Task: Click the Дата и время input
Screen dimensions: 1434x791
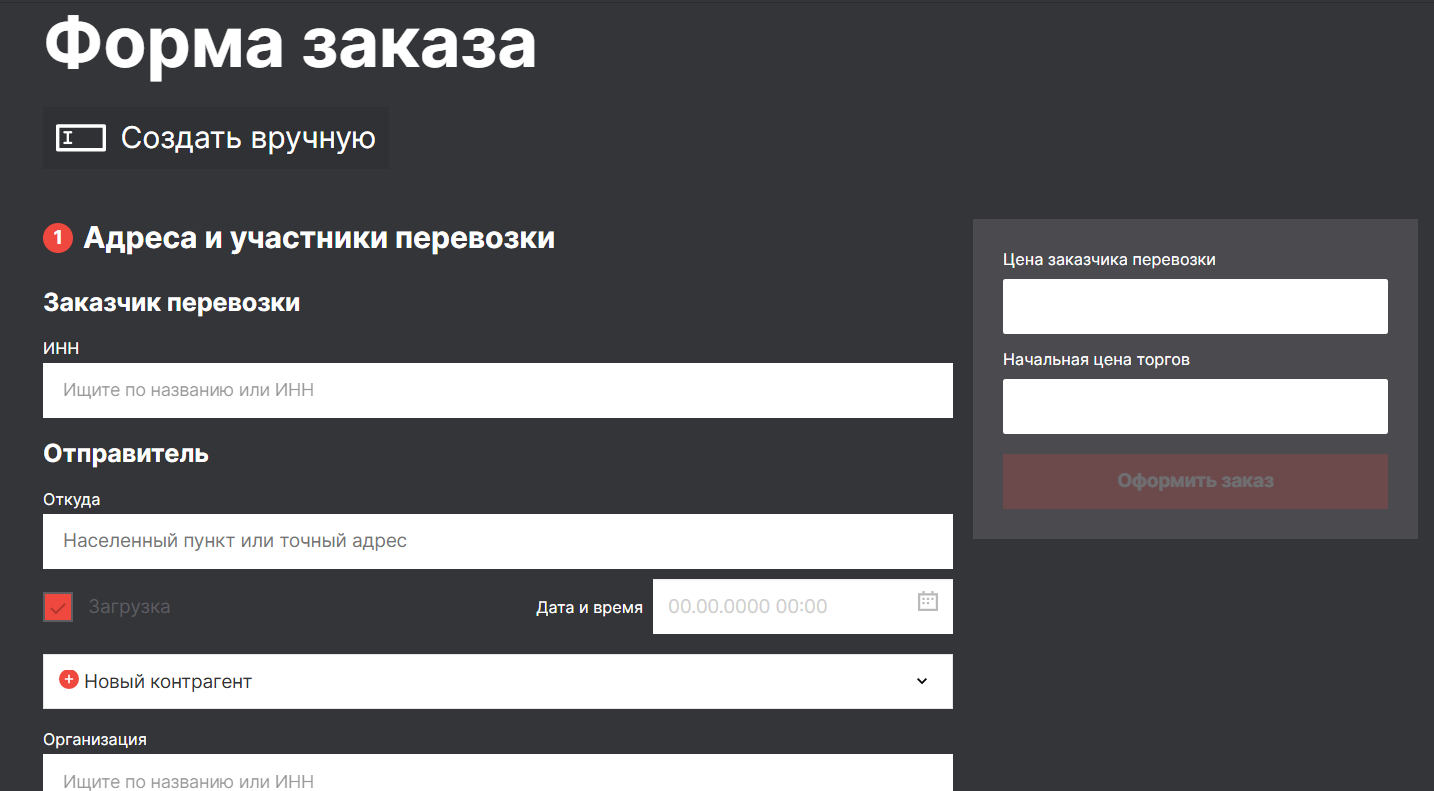Action: tap(803, 606)
